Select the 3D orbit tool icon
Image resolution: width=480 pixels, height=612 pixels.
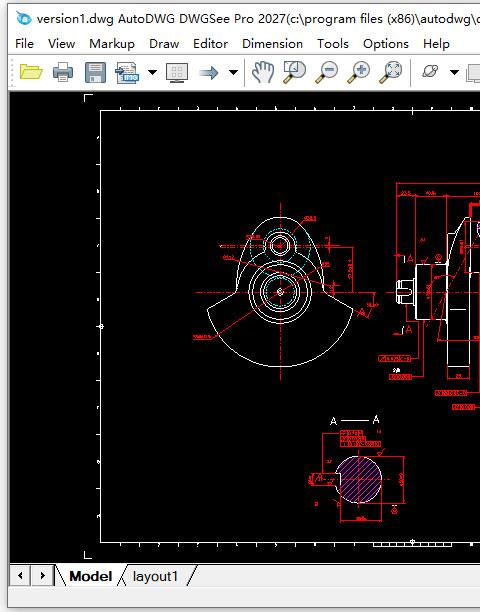coord(430,72)
